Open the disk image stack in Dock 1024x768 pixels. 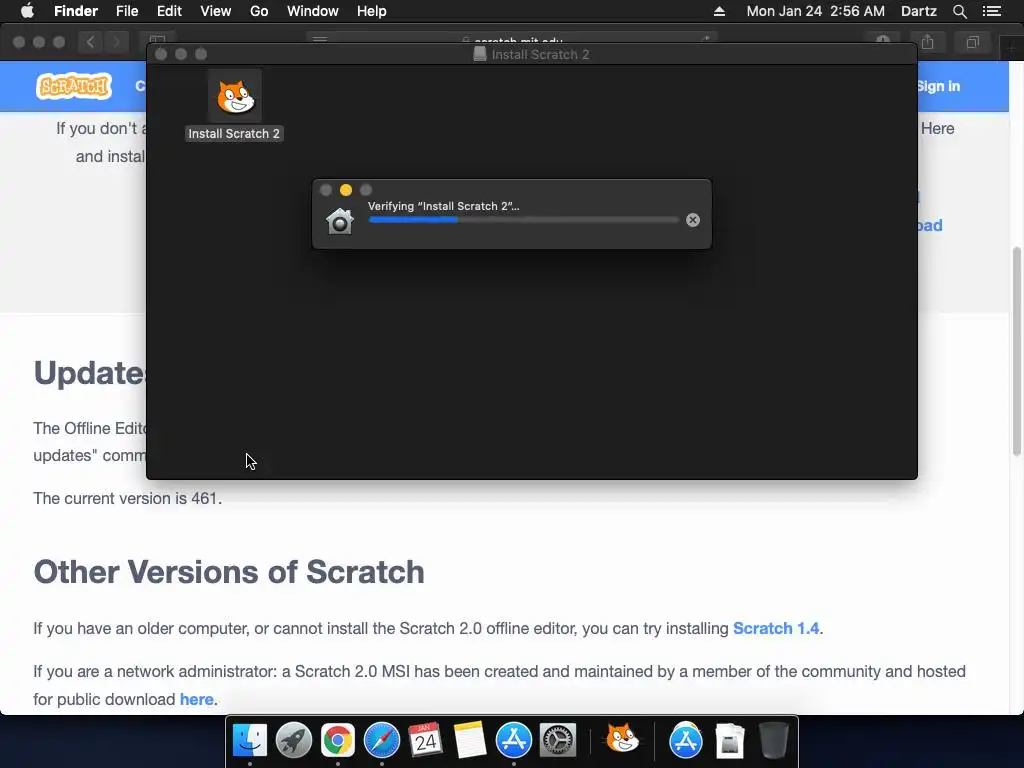point(729,741)
